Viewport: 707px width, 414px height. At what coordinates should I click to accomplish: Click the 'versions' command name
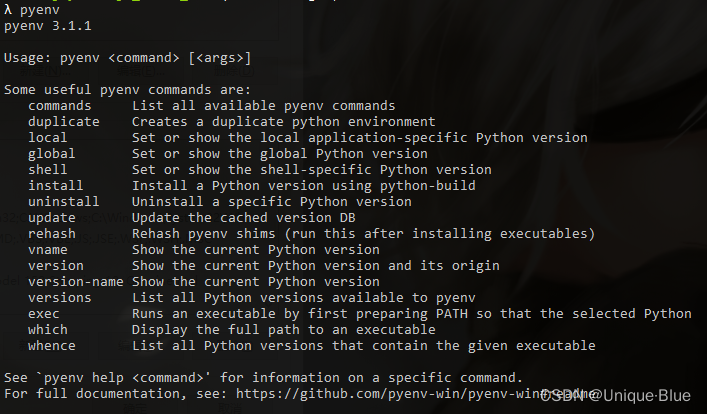point(60,298)
